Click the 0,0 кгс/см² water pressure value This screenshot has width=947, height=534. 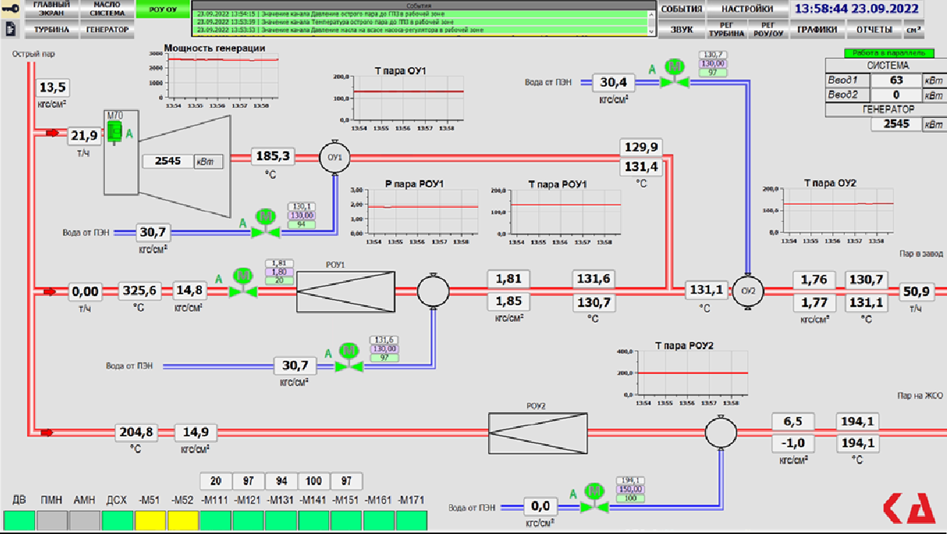tap(540, 506)
